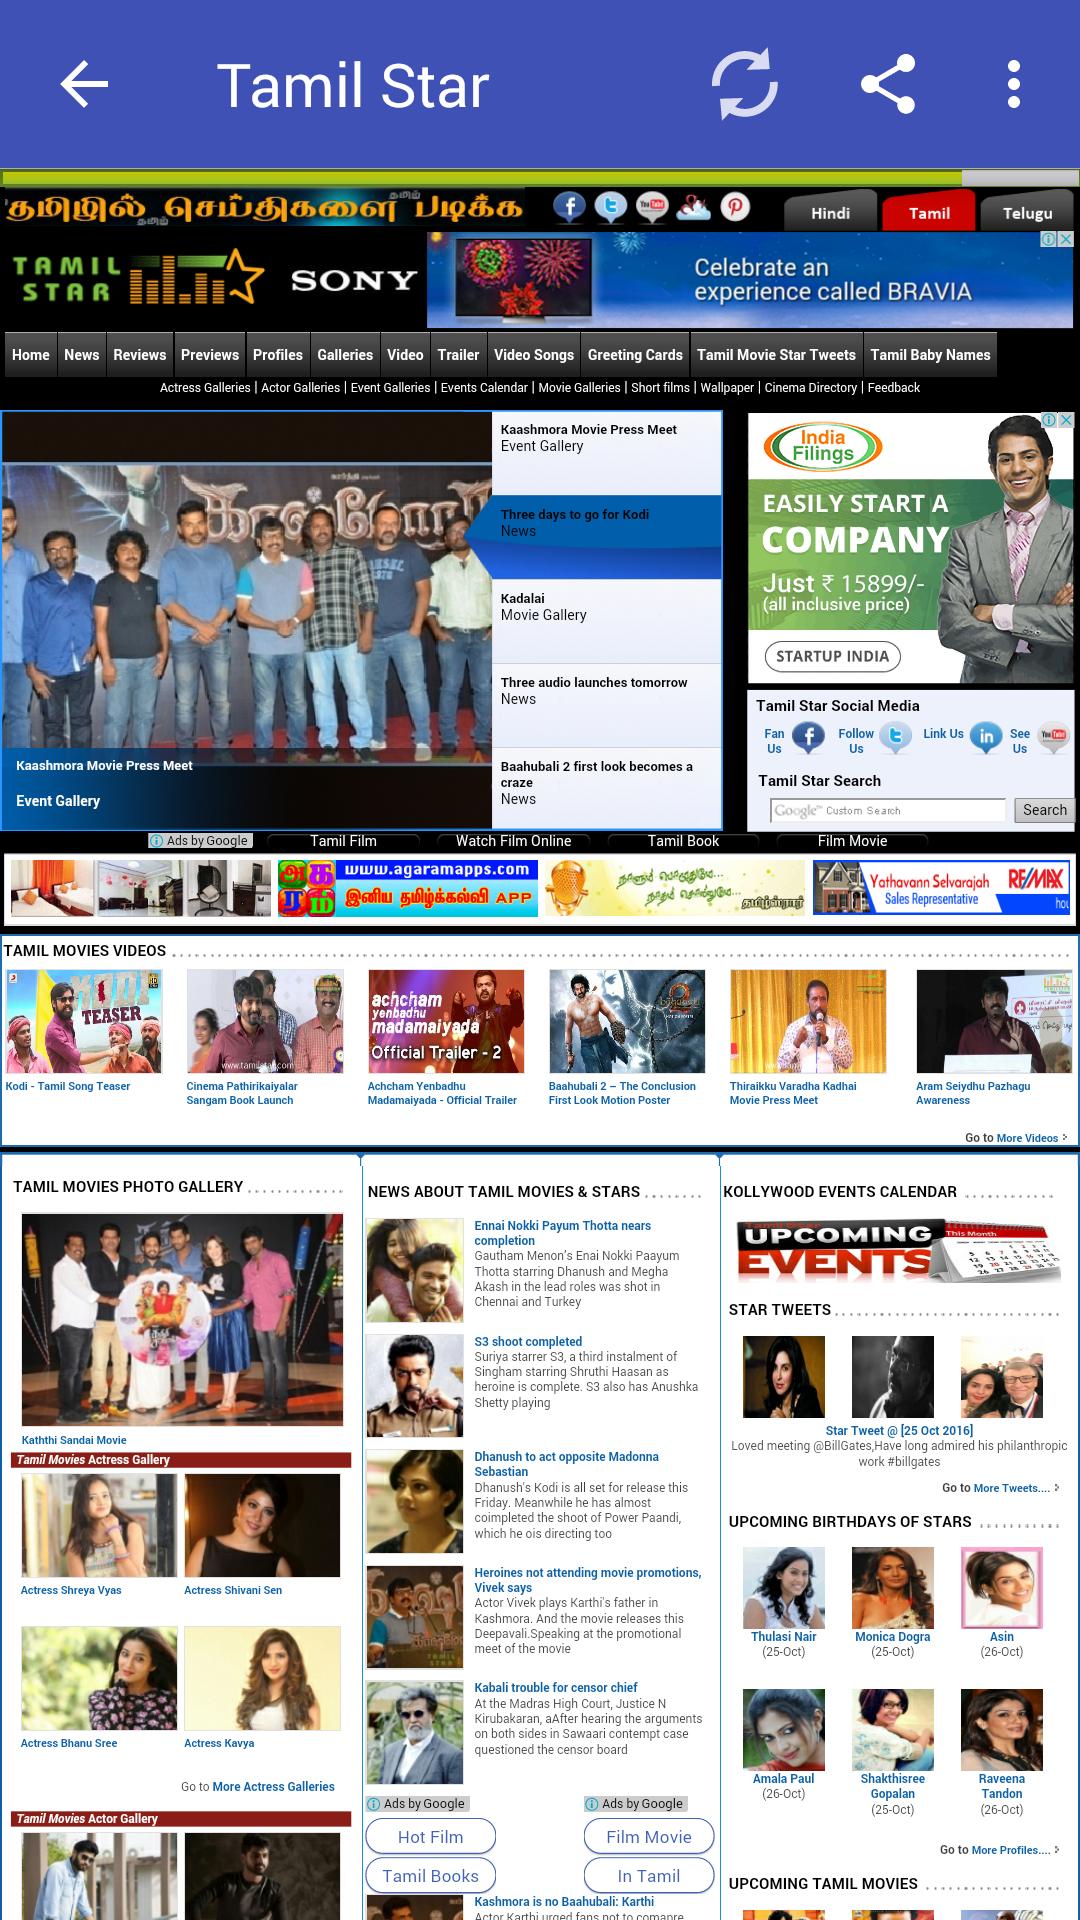Click the Cinema Directory sub-link
This screenshot has height=1920, width=1080.
811,388
